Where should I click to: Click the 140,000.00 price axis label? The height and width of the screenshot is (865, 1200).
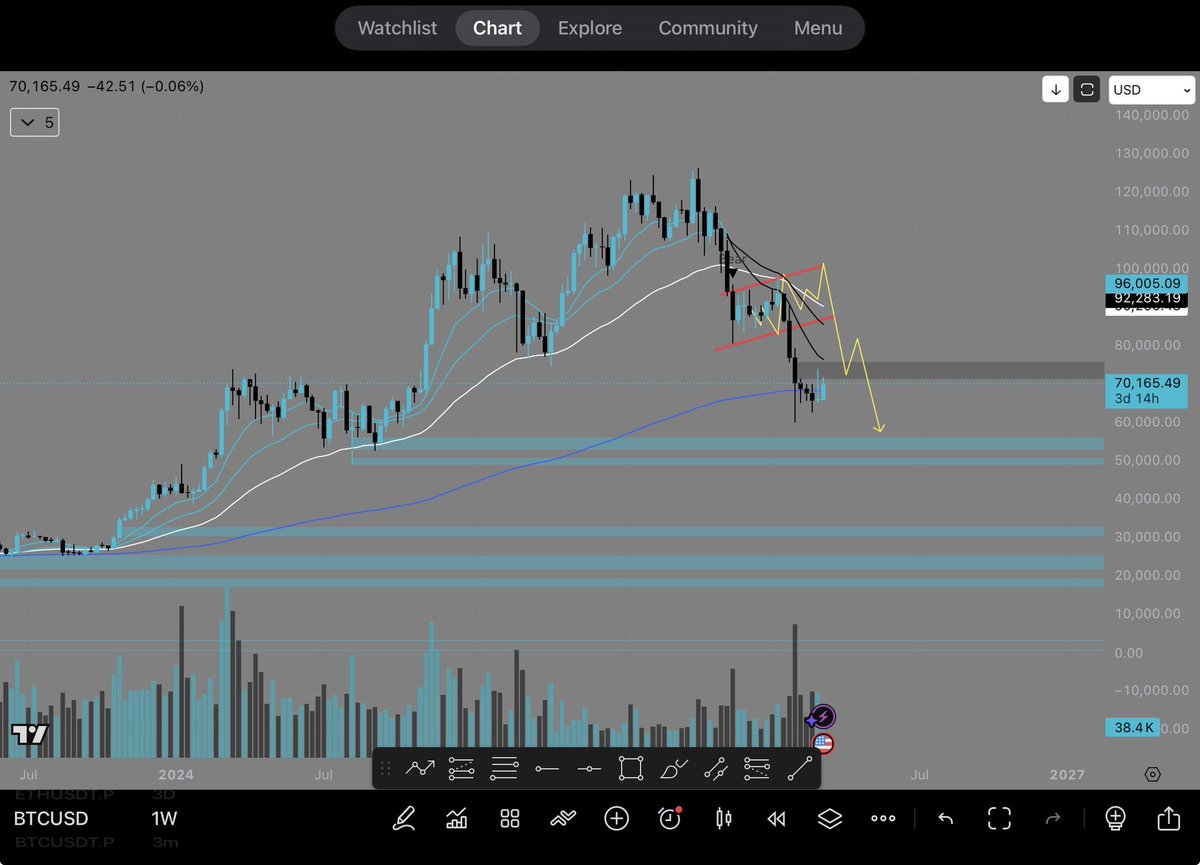[1151, 115]
